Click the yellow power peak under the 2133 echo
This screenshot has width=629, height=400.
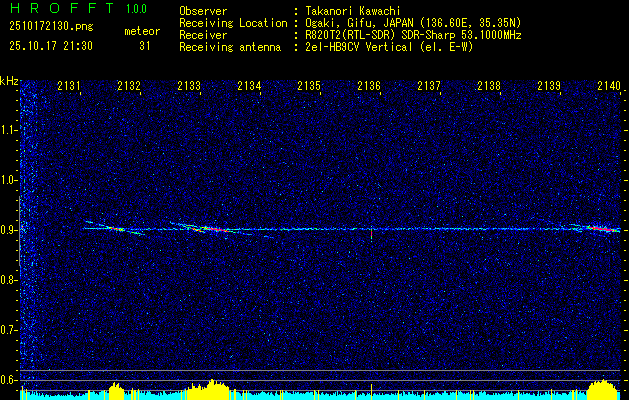(209, 388)
